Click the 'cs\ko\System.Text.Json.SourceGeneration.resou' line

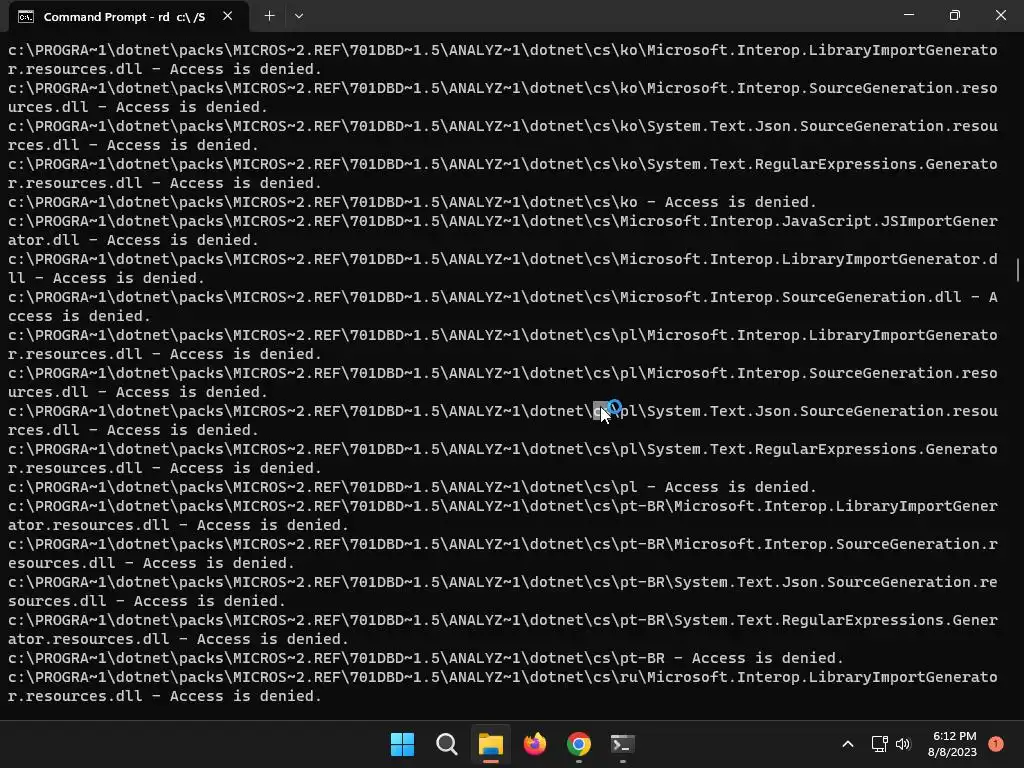tap(503, 126)
